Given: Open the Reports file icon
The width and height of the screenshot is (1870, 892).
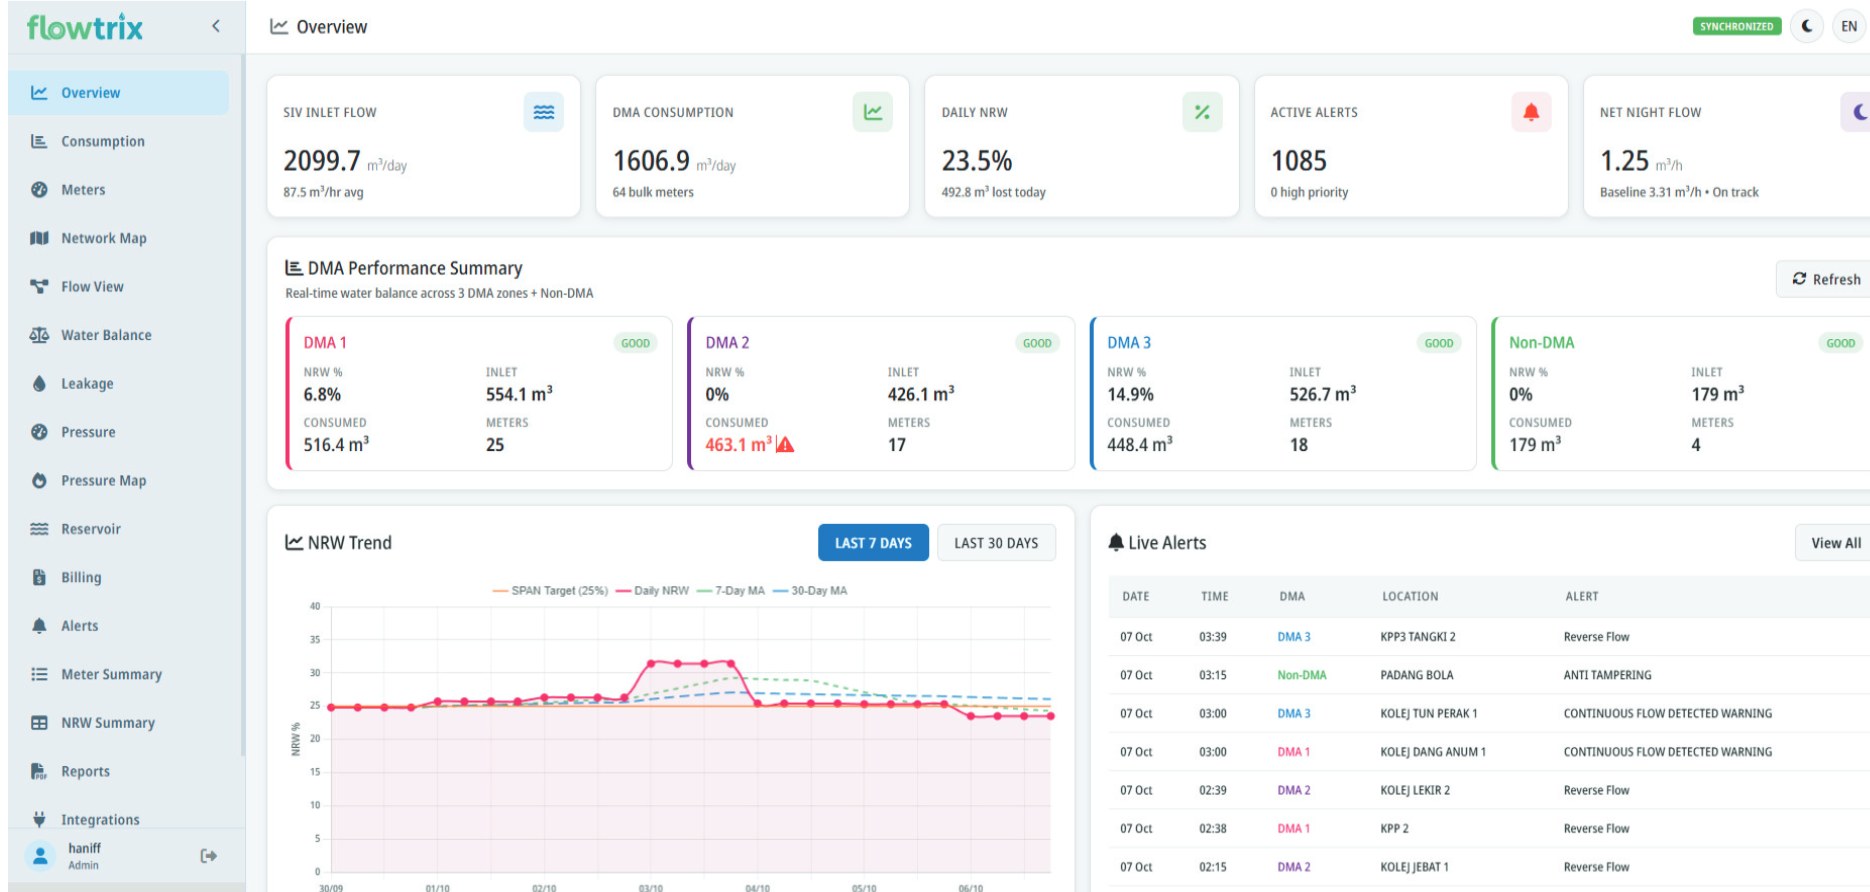Looking at the screenshot, I should pos(39,771).
